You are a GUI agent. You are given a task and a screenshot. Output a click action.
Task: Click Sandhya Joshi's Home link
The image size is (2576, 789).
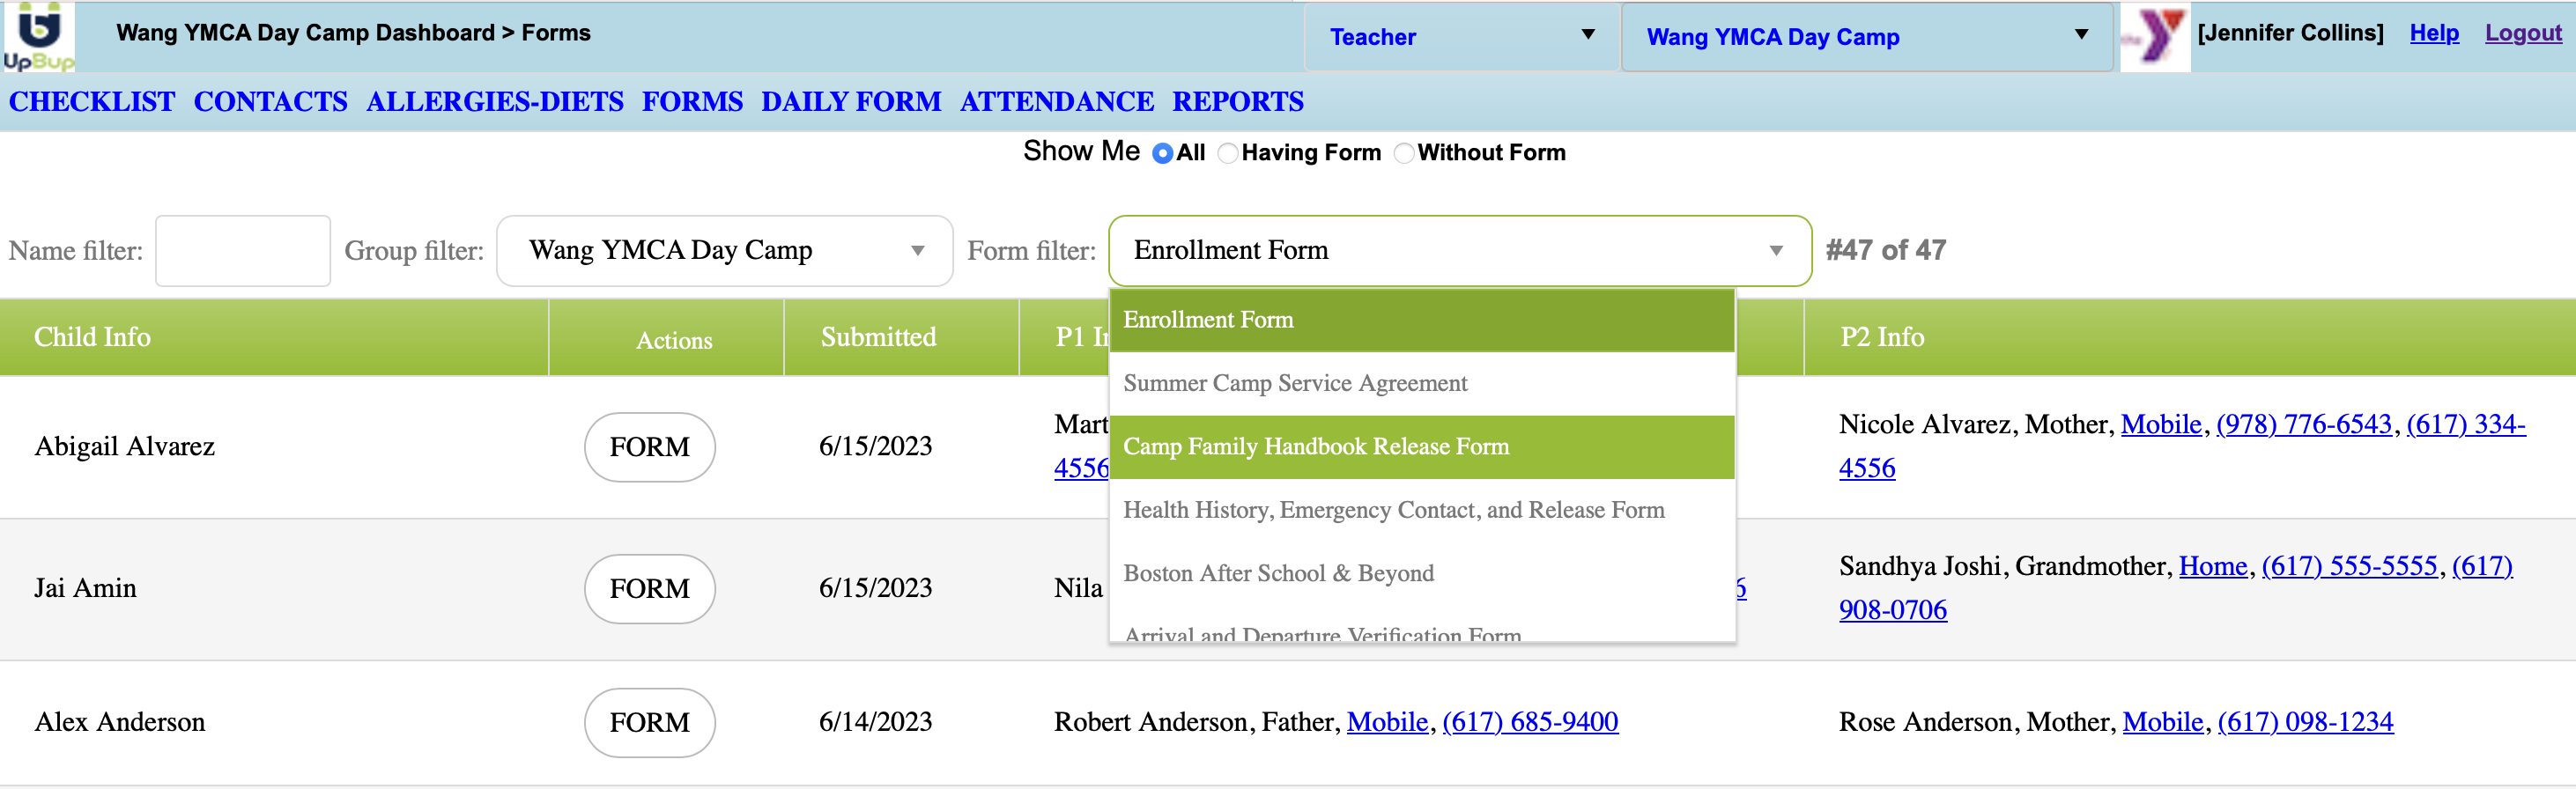click(x=2213, y=567)
